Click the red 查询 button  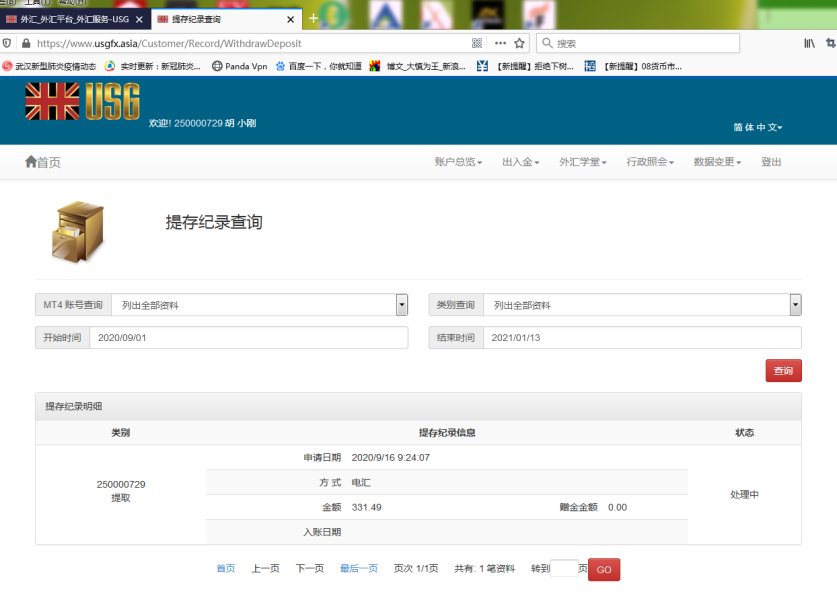pyautogui.click(x=783, y=371)
